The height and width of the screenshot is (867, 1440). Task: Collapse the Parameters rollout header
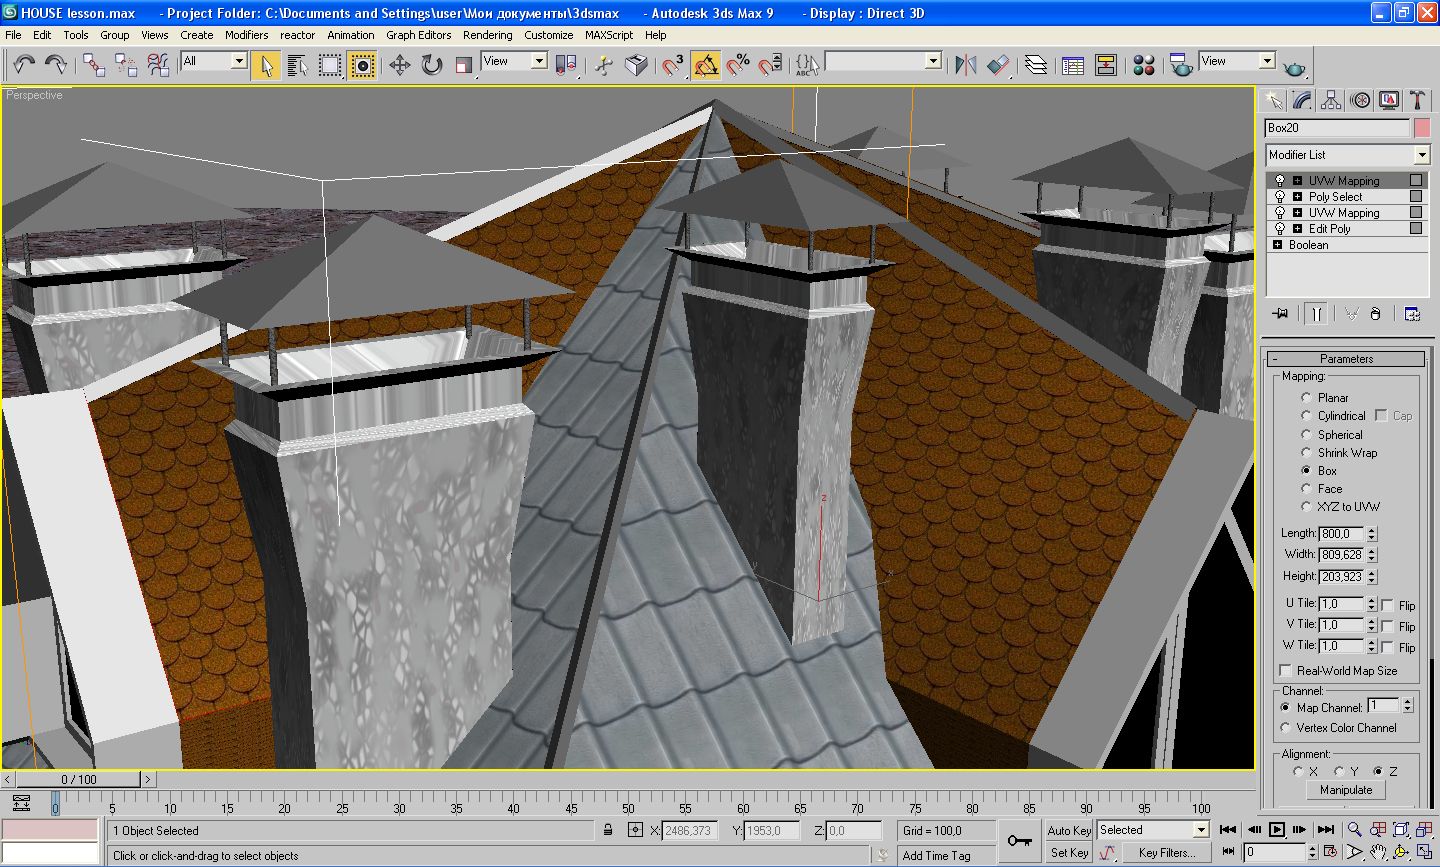click(x=1346, y=359)
